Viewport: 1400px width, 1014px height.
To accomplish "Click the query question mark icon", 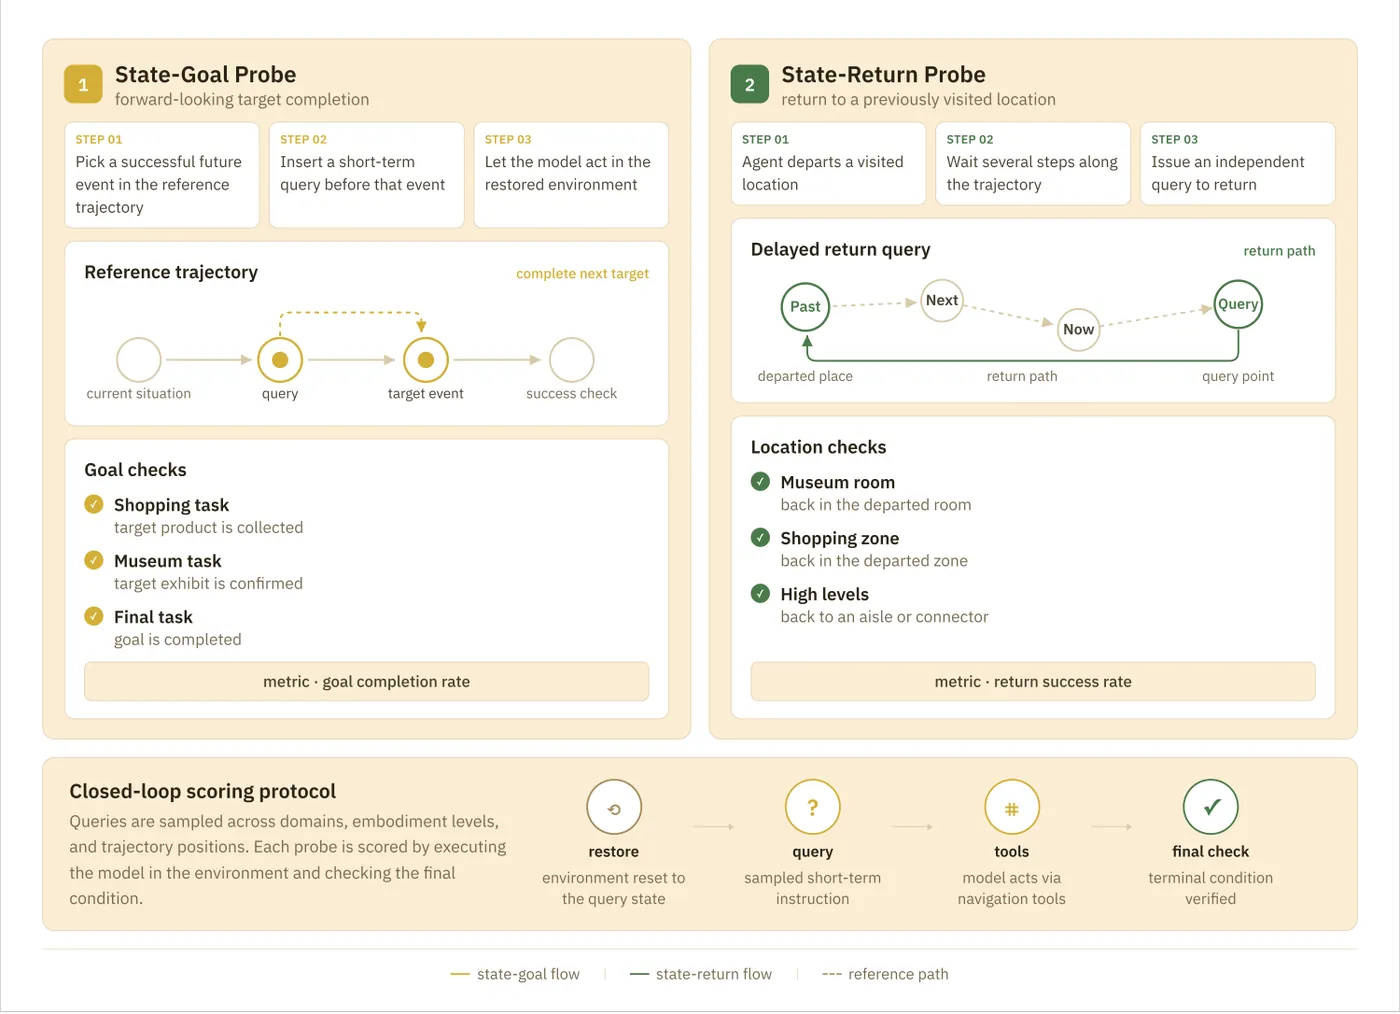I will pos(812,807).
